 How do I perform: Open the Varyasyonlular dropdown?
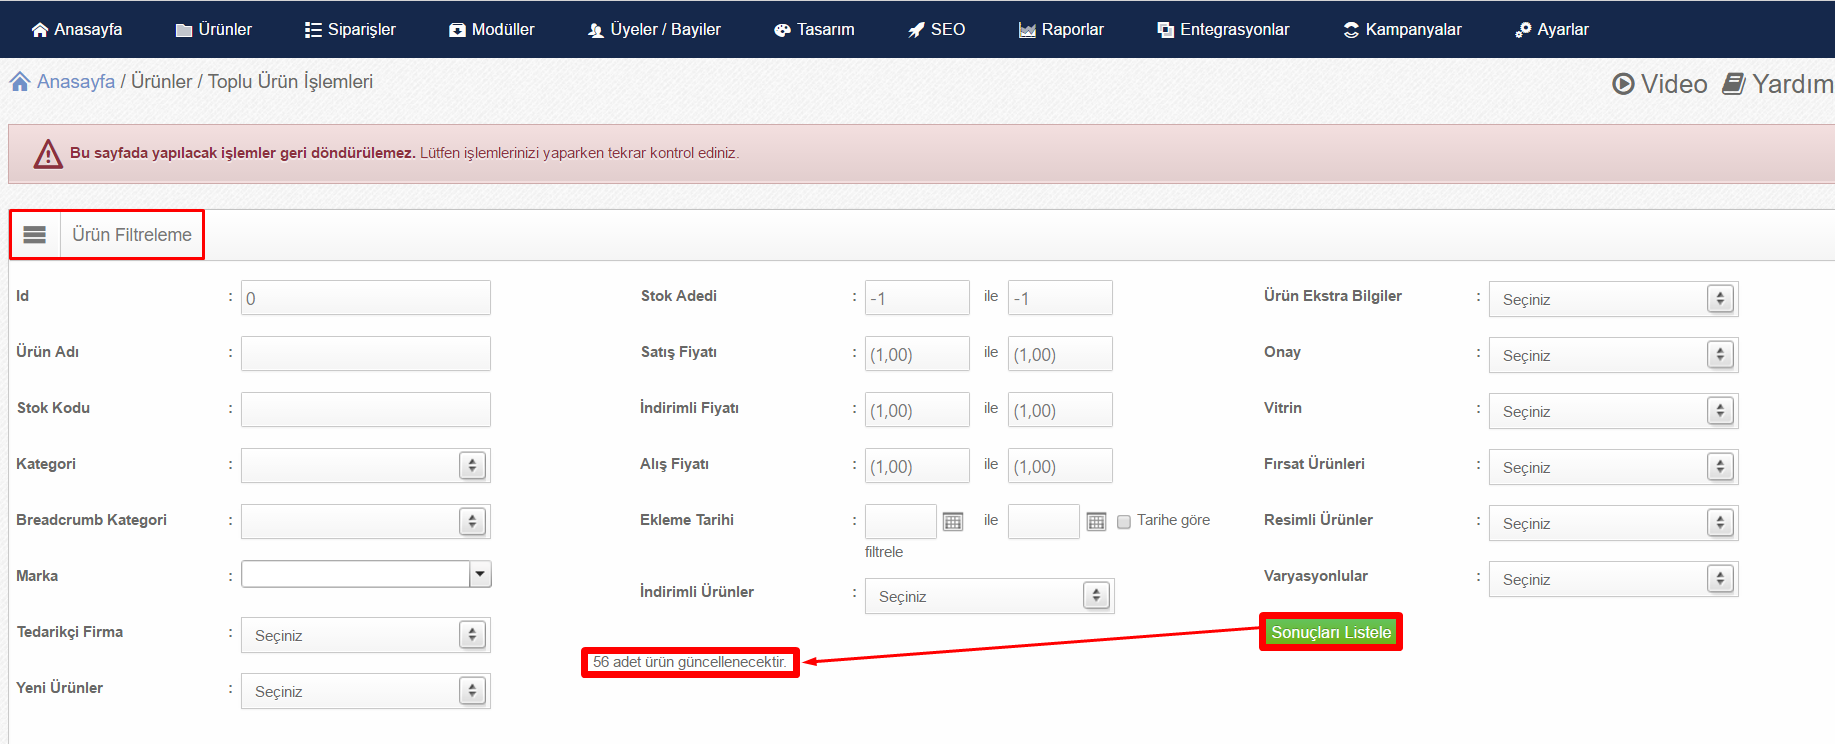pyautogui.click(x=1614, y=579)
